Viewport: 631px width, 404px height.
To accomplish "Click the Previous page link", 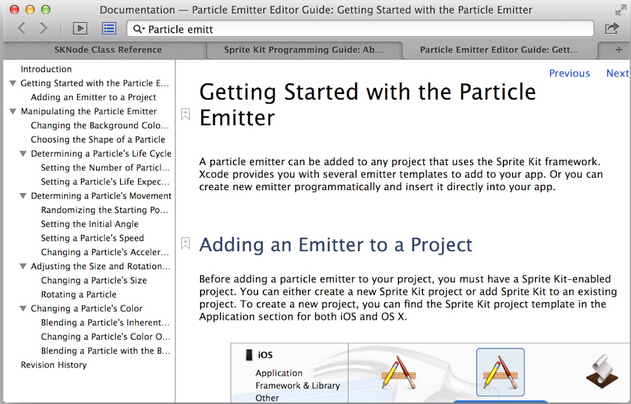I will 569,73.
